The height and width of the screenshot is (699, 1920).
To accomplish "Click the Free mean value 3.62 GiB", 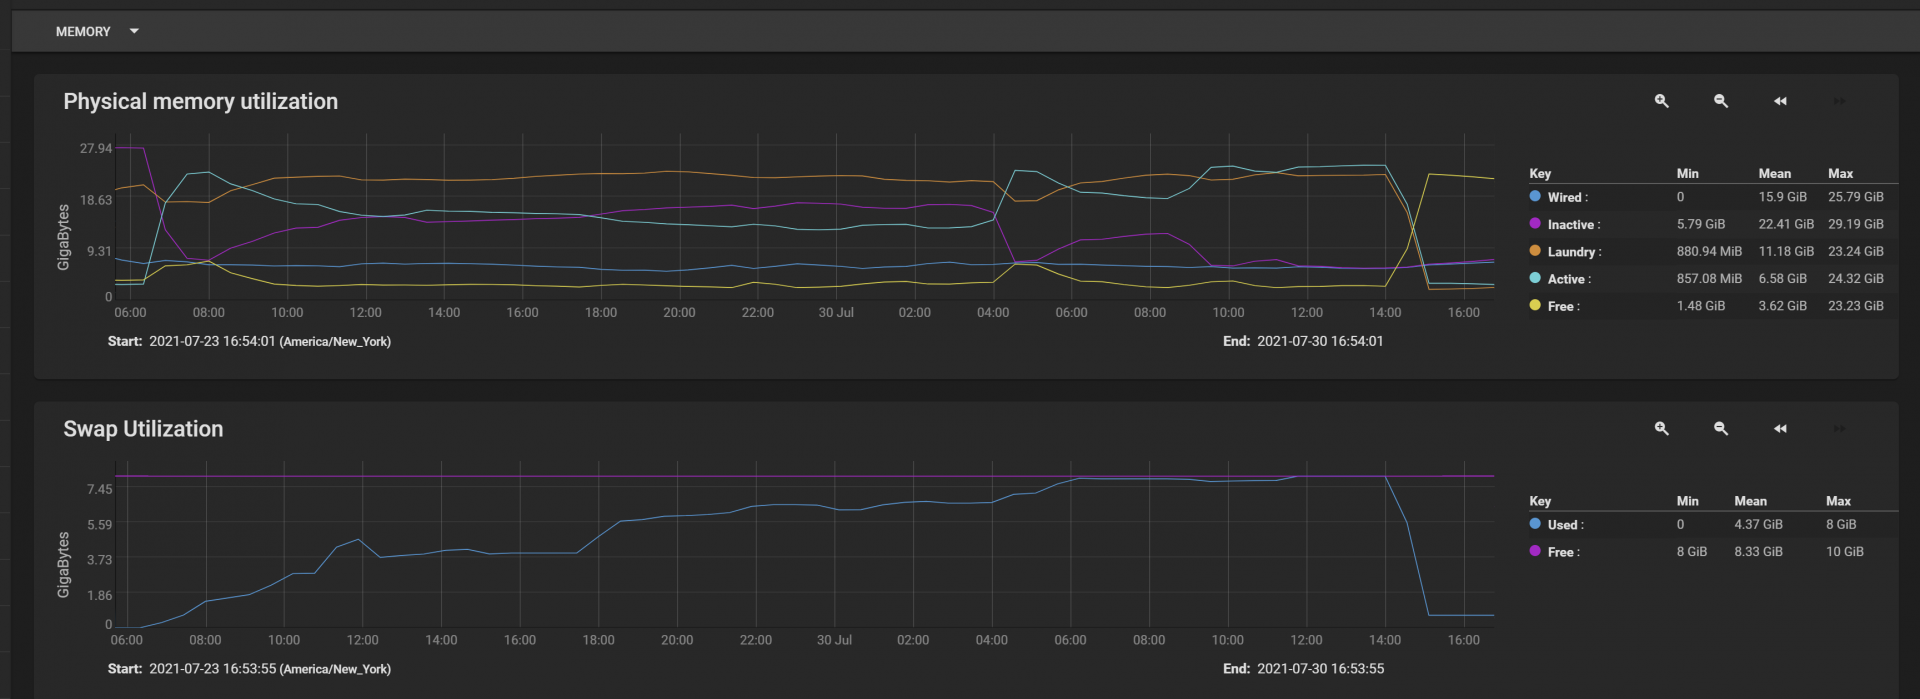I will [x=1783, y=306].
